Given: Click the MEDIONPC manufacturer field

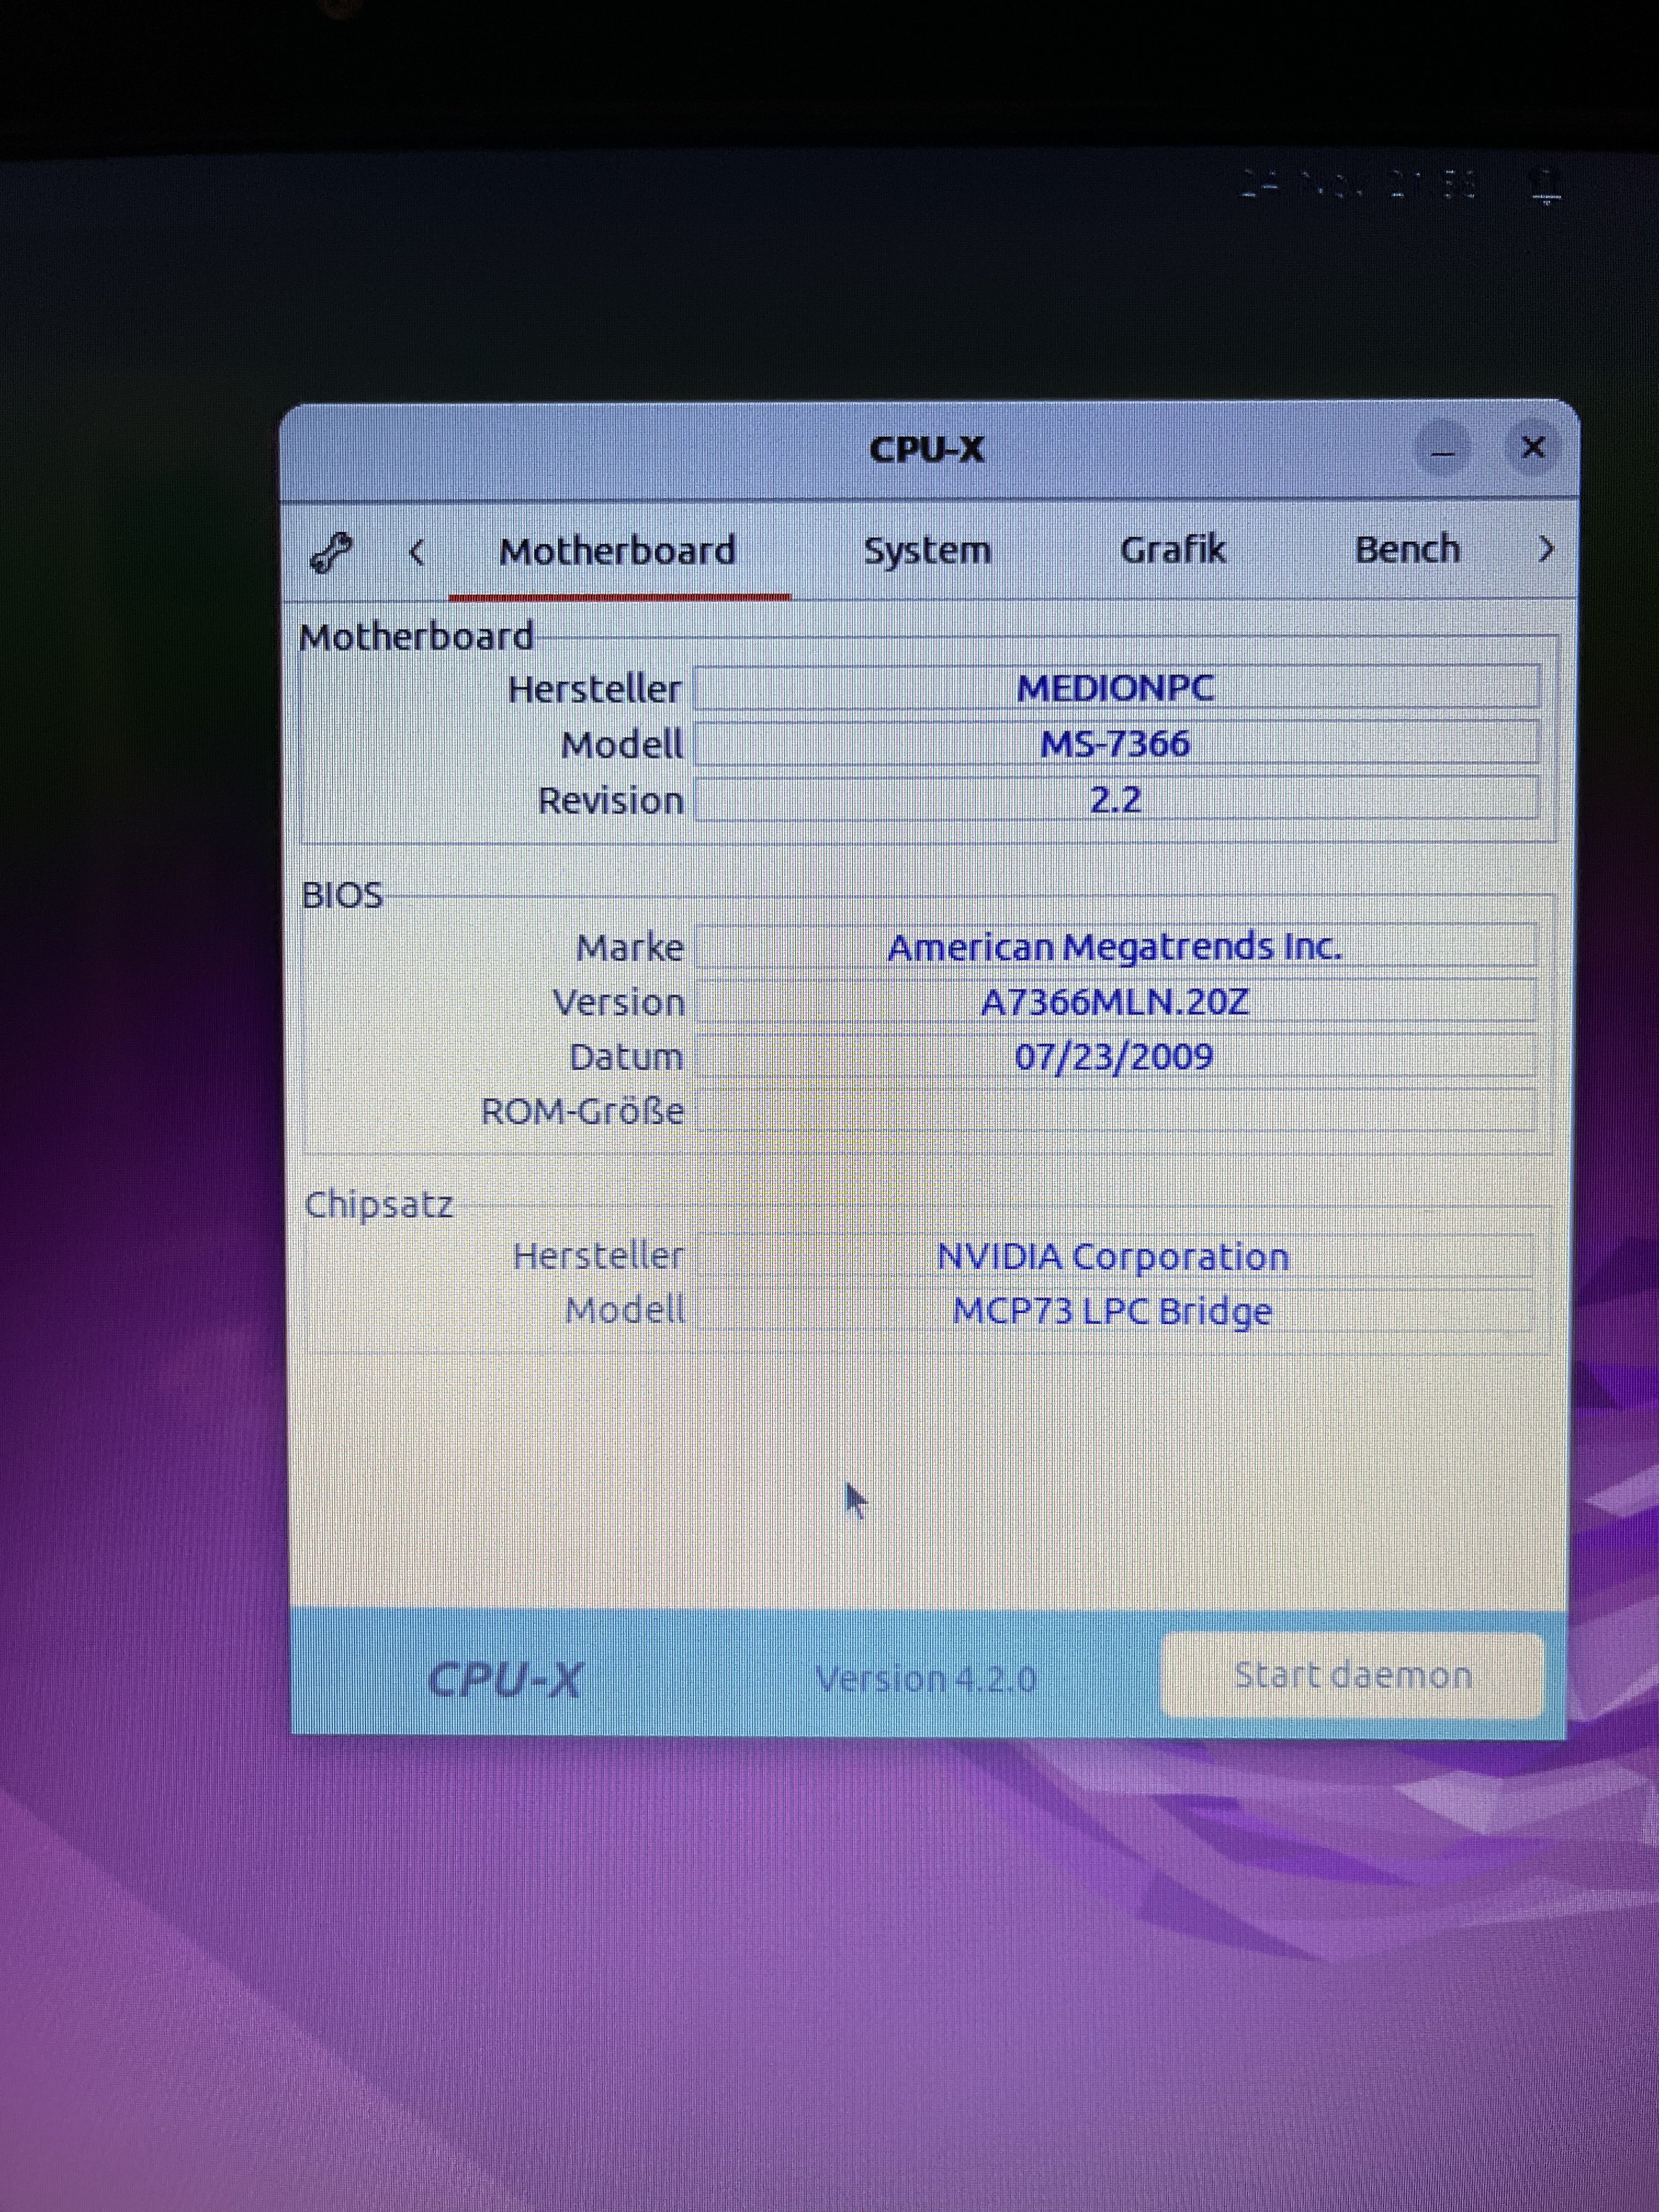Looking at the screenshot, I should [1115, 688].
